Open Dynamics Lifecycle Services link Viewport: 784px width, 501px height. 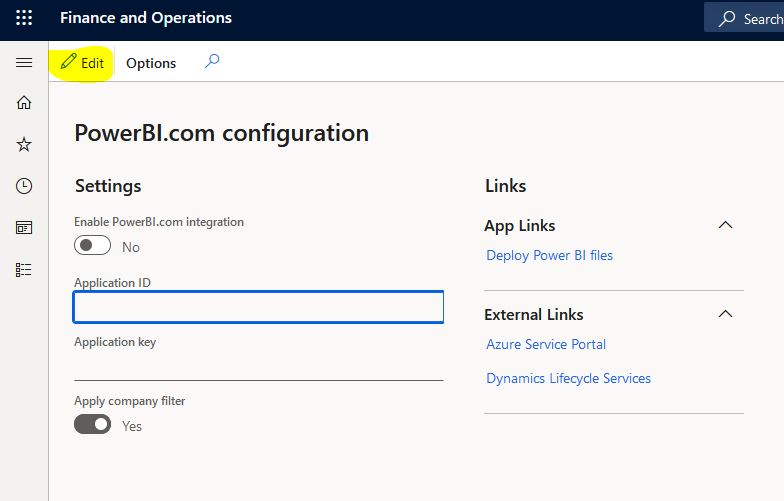click(568, 378)
